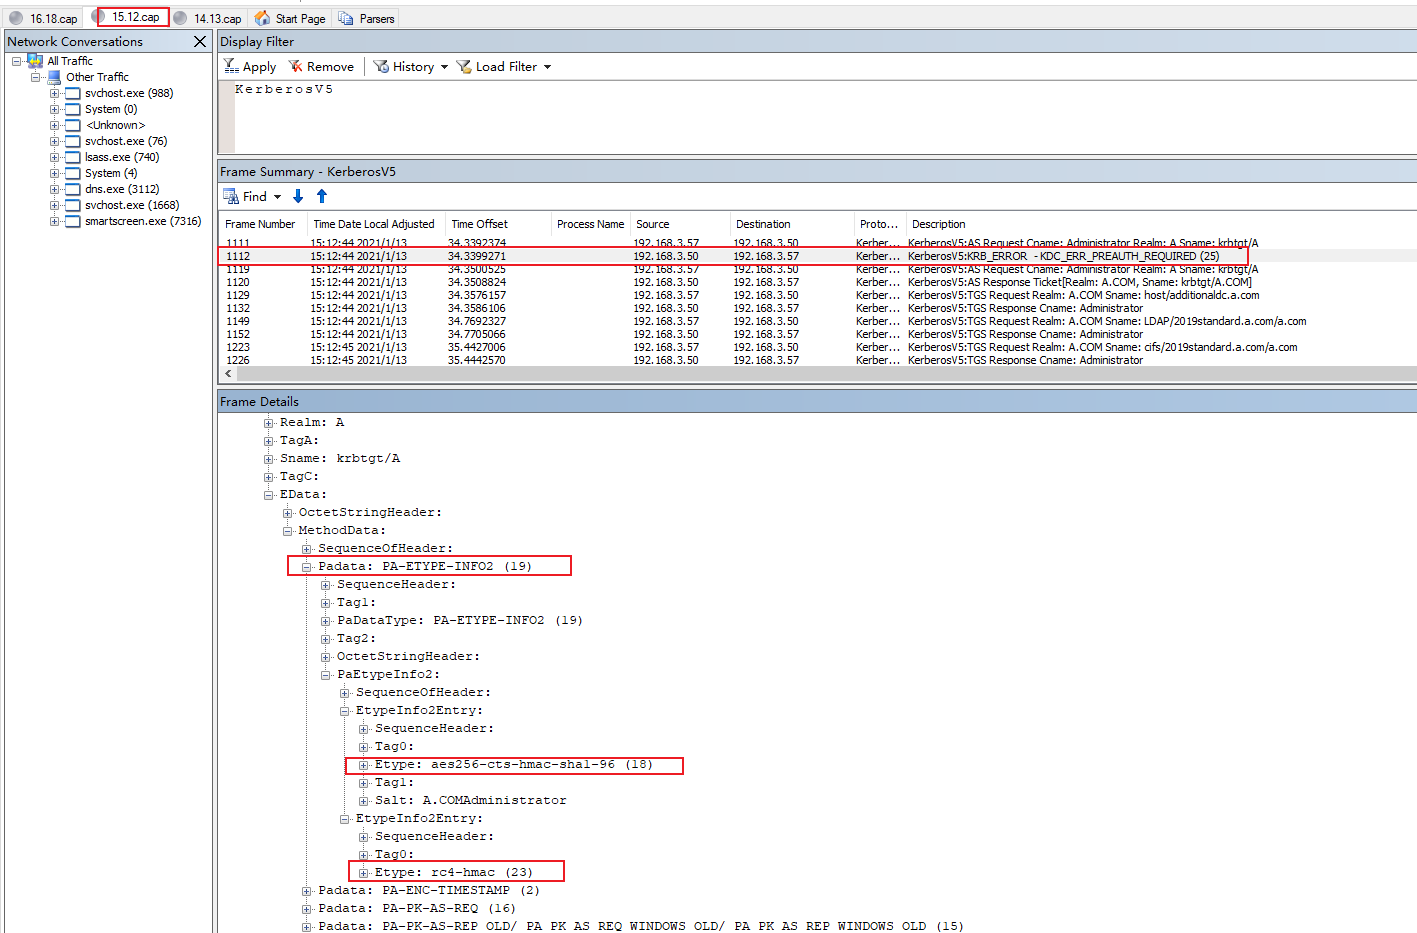Open the Start Page tab
This screenshot has width=1417, height=933.
[290, 18]
